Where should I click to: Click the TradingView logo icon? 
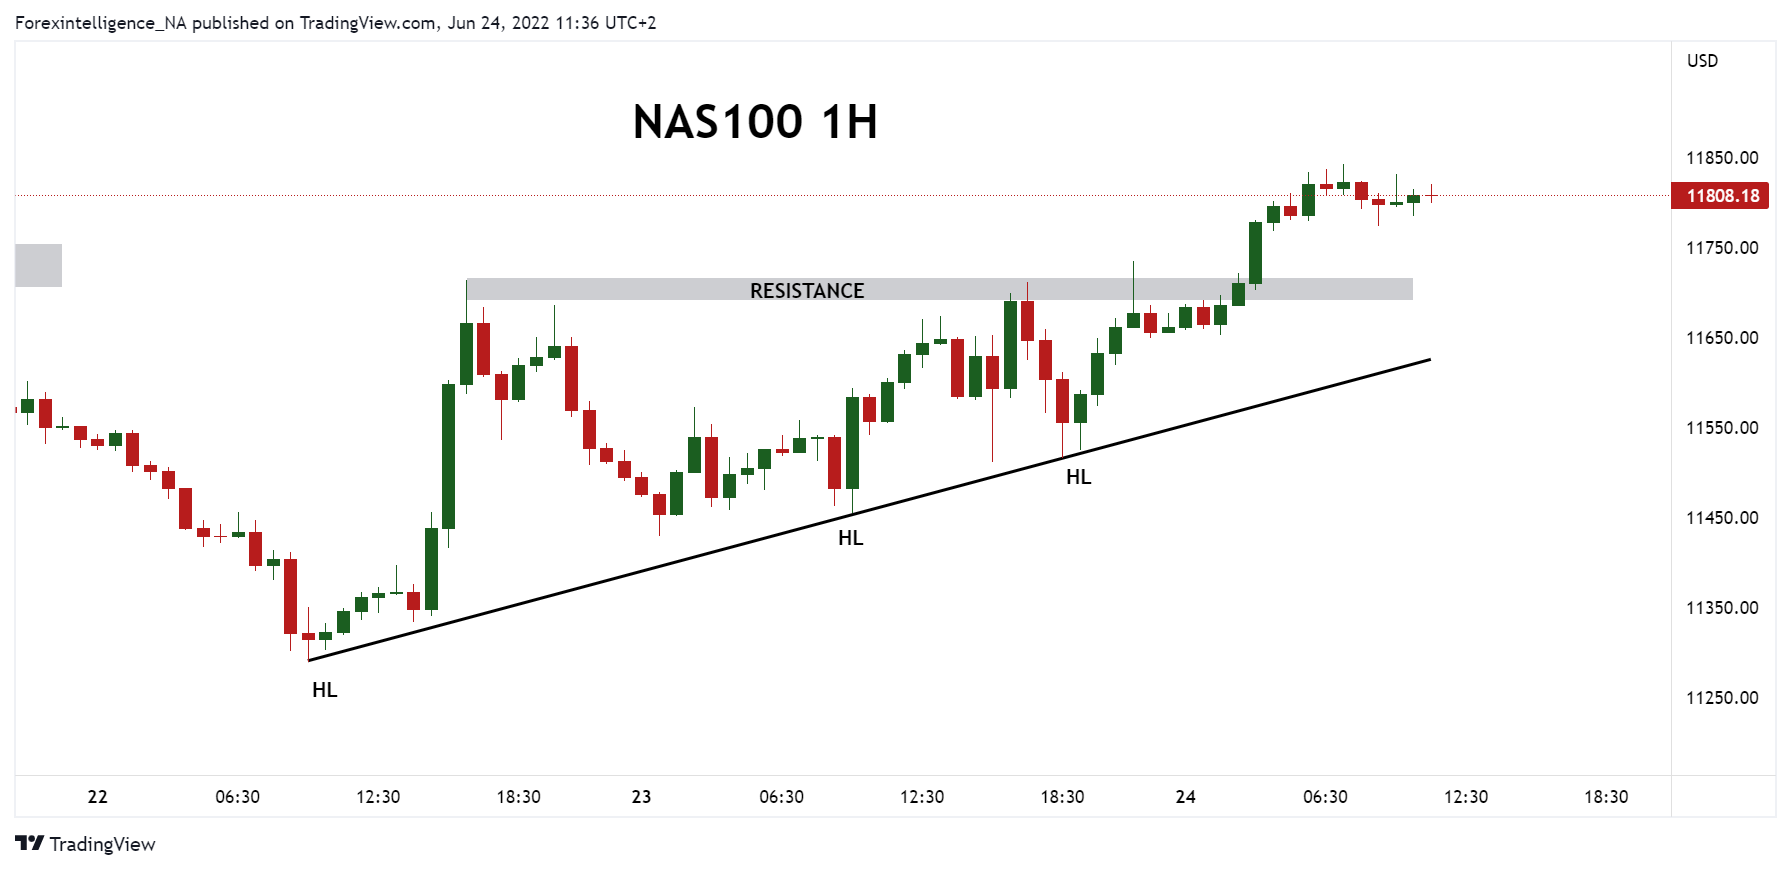click(29, 843)
